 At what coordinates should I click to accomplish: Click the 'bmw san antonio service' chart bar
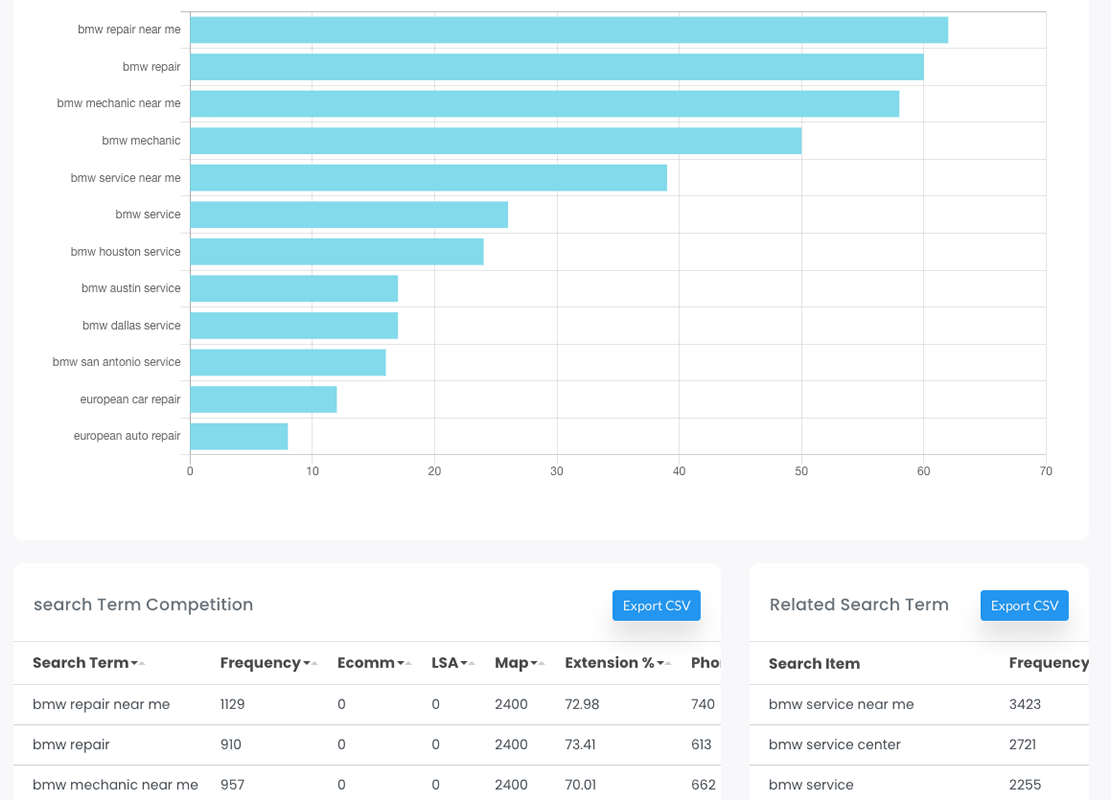point(288,362)
